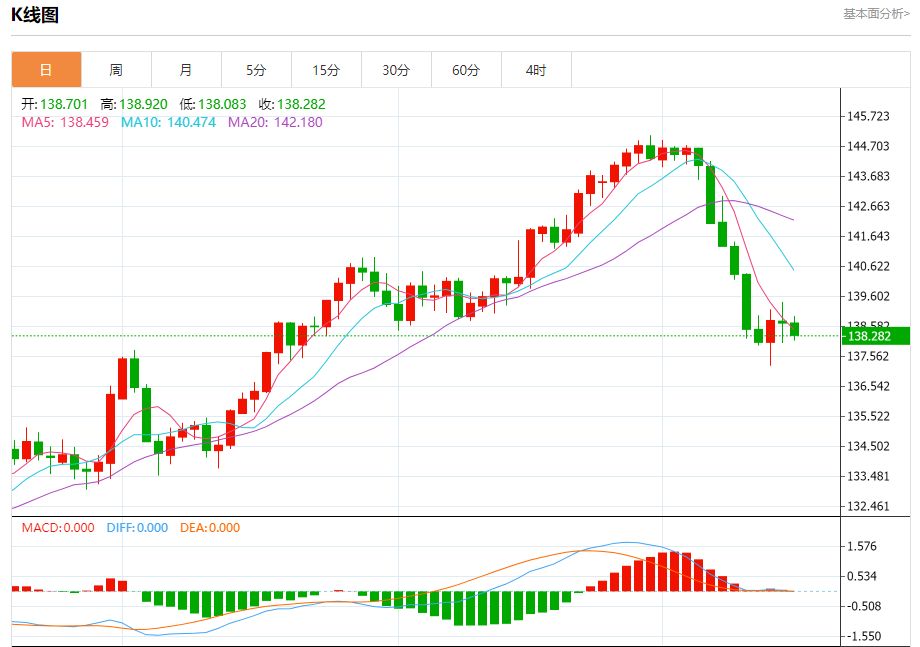Switch to the 周 weekly tab

pos(116,70)
